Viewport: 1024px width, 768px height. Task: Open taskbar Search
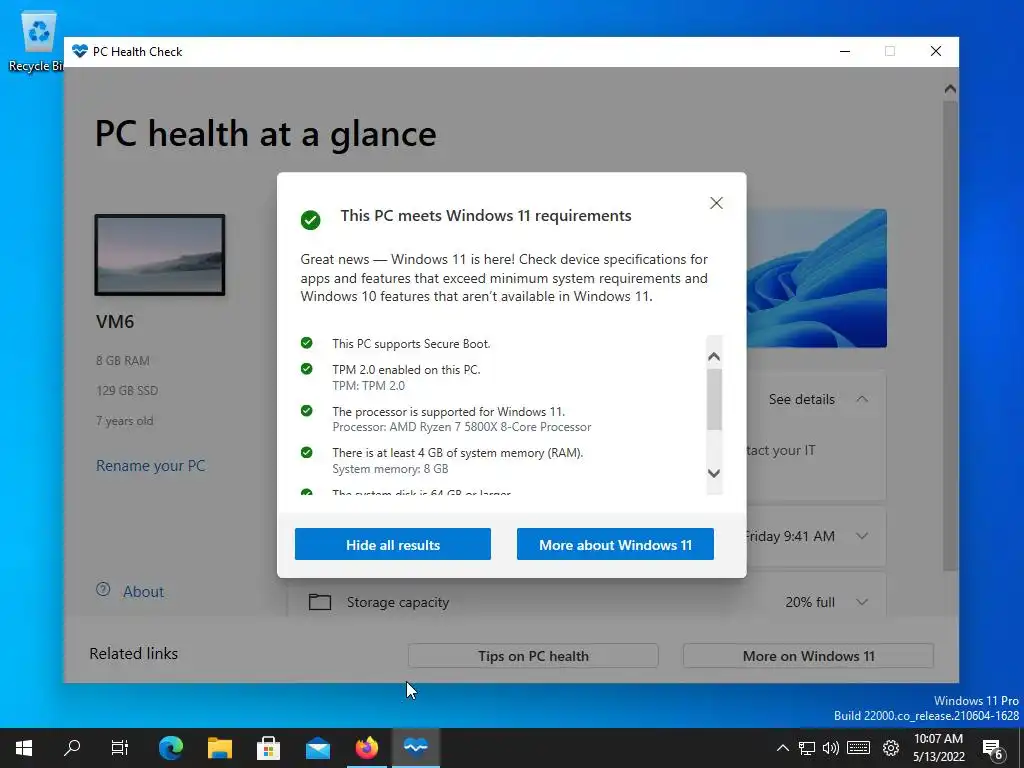tap(72, 748)
